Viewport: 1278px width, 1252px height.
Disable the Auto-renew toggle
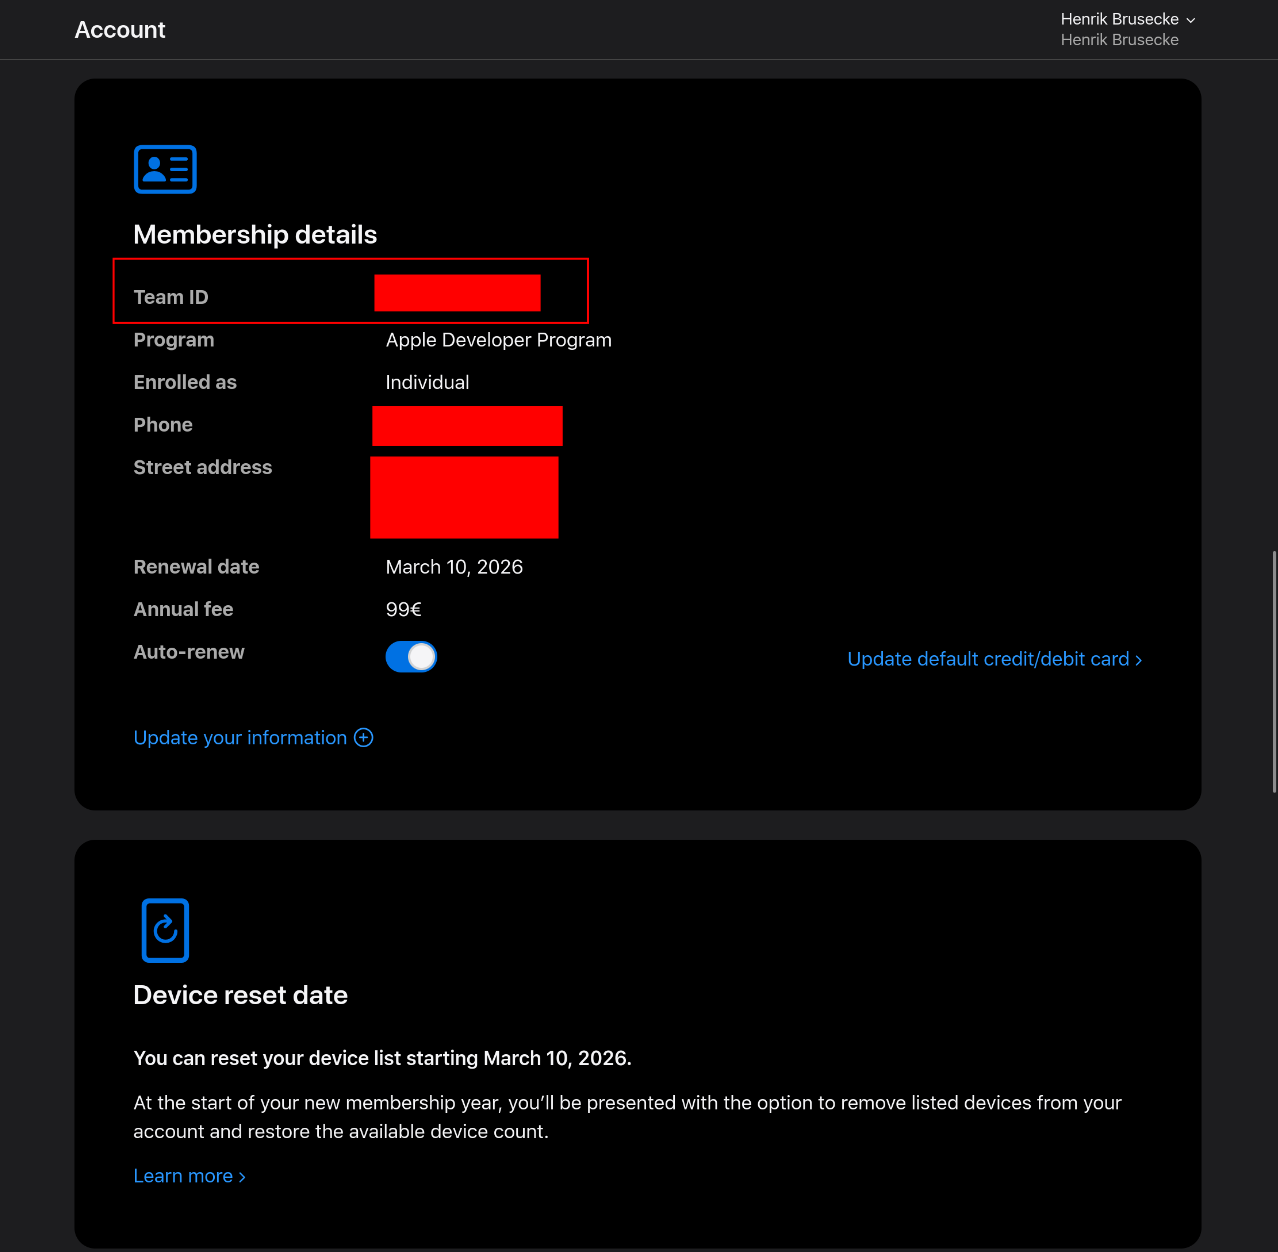tap(411, 656)
